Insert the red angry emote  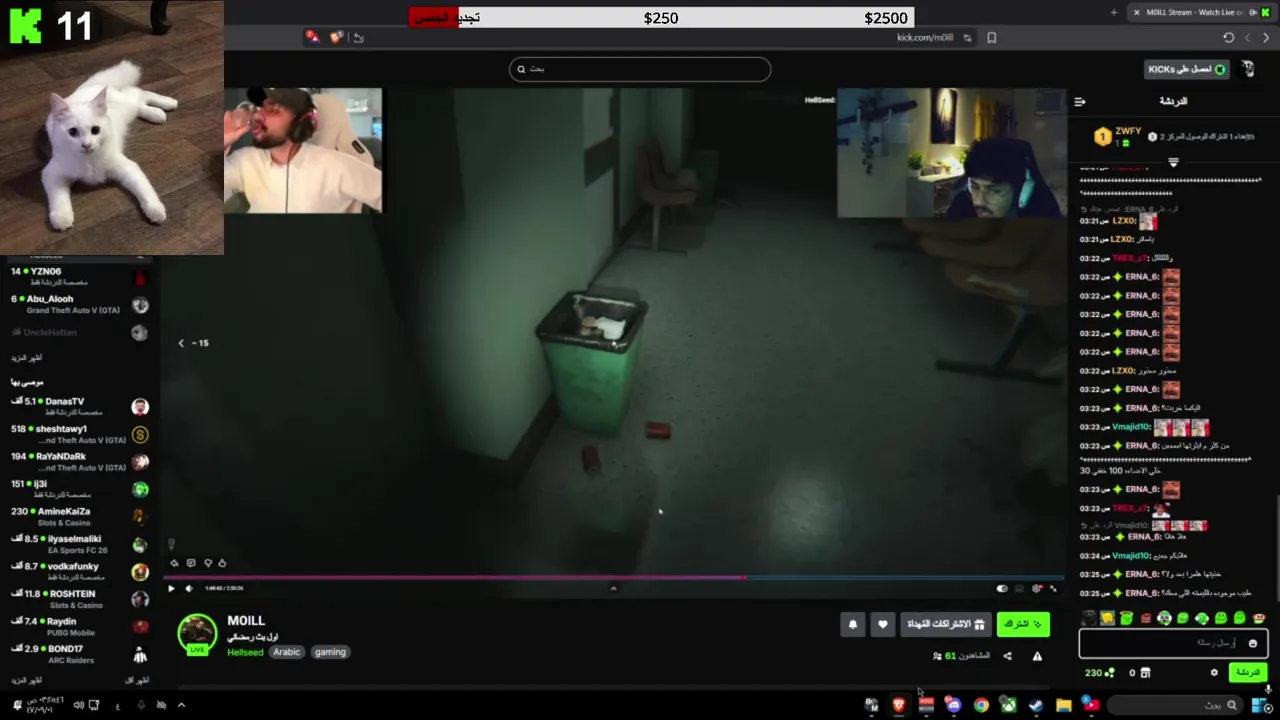[1146, 619]
